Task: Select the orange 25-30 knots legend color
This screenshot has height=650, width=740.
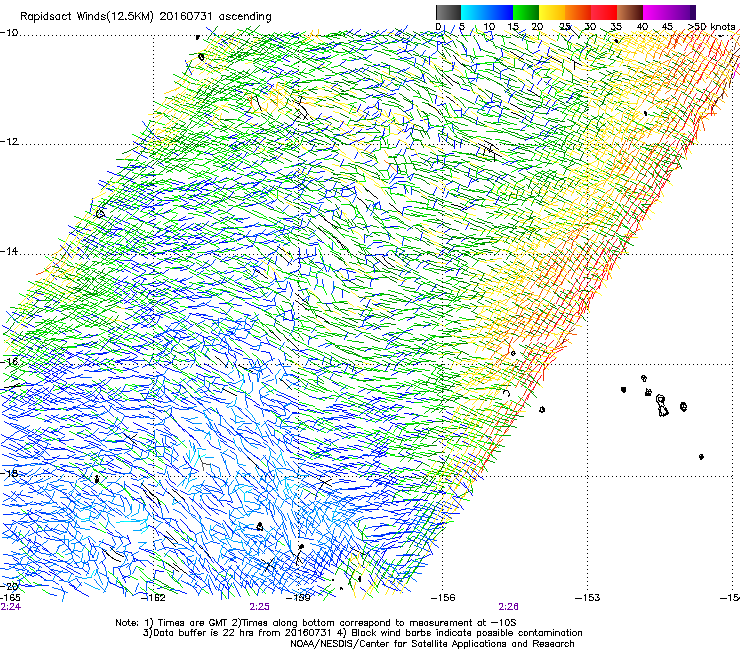Action: click(578, 12)
